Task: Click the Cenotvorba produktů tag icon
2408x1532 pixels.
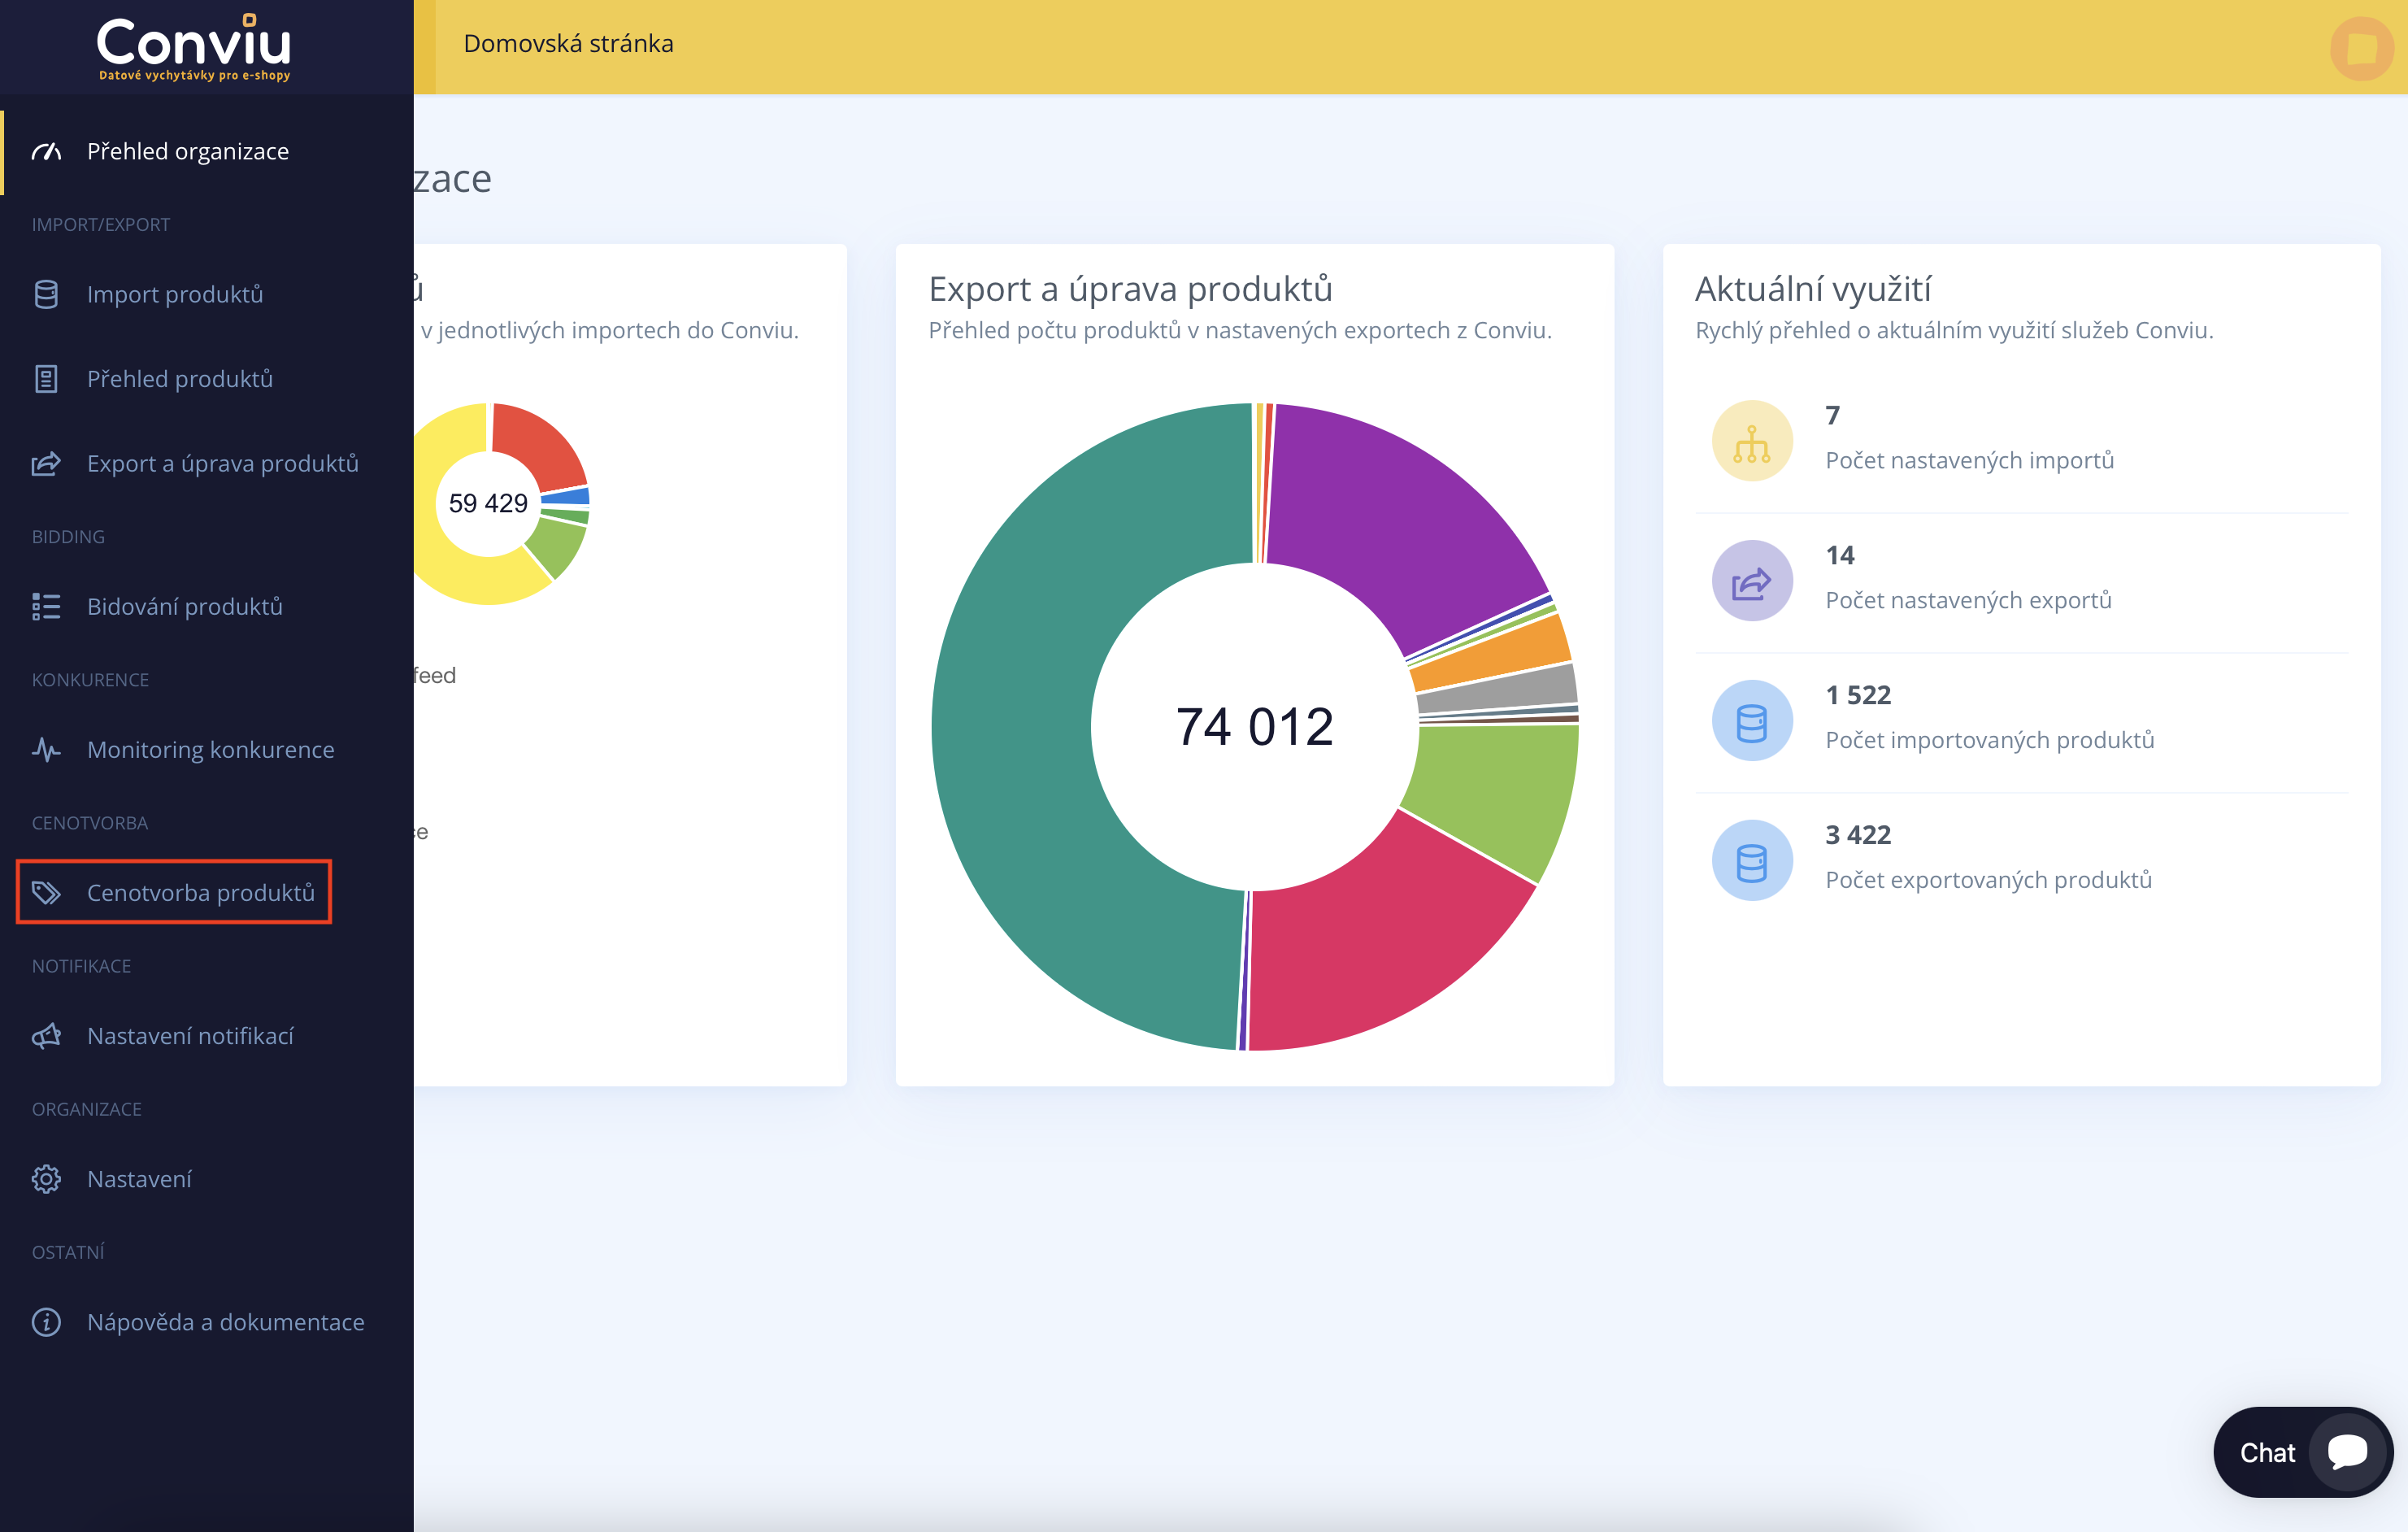Action: point(46,893)
